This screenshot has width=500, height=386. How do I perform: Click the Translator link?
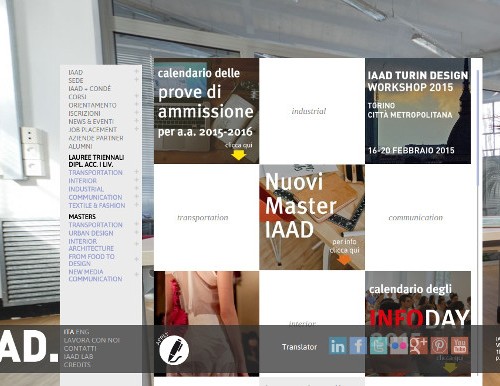(x=299, y=347)
